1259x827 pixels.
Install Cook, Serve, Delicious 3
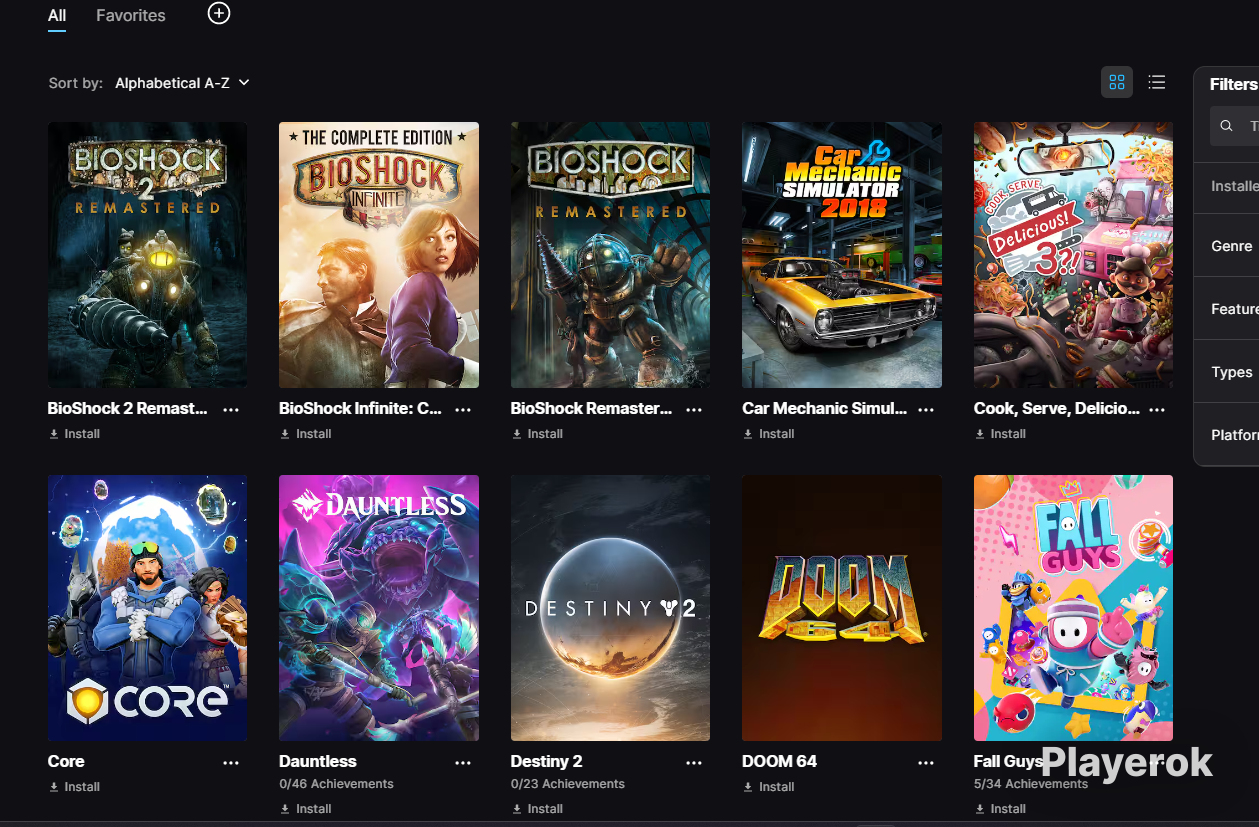point(1000,434)
